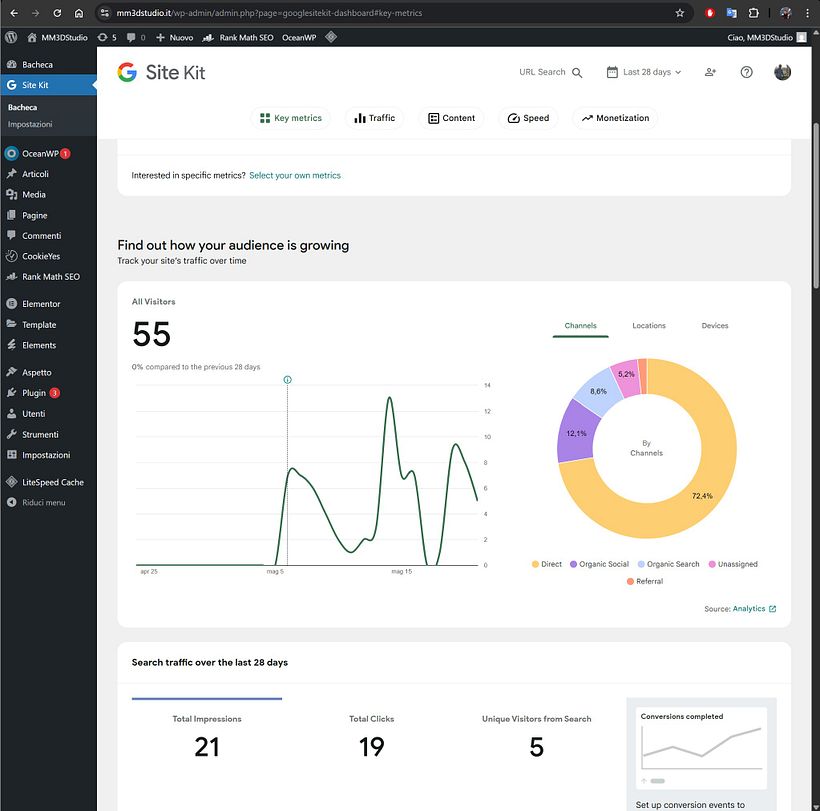This screenshot has height=811, width=820.
Task: Jump to the Monetization section
Action: point(615,118)
